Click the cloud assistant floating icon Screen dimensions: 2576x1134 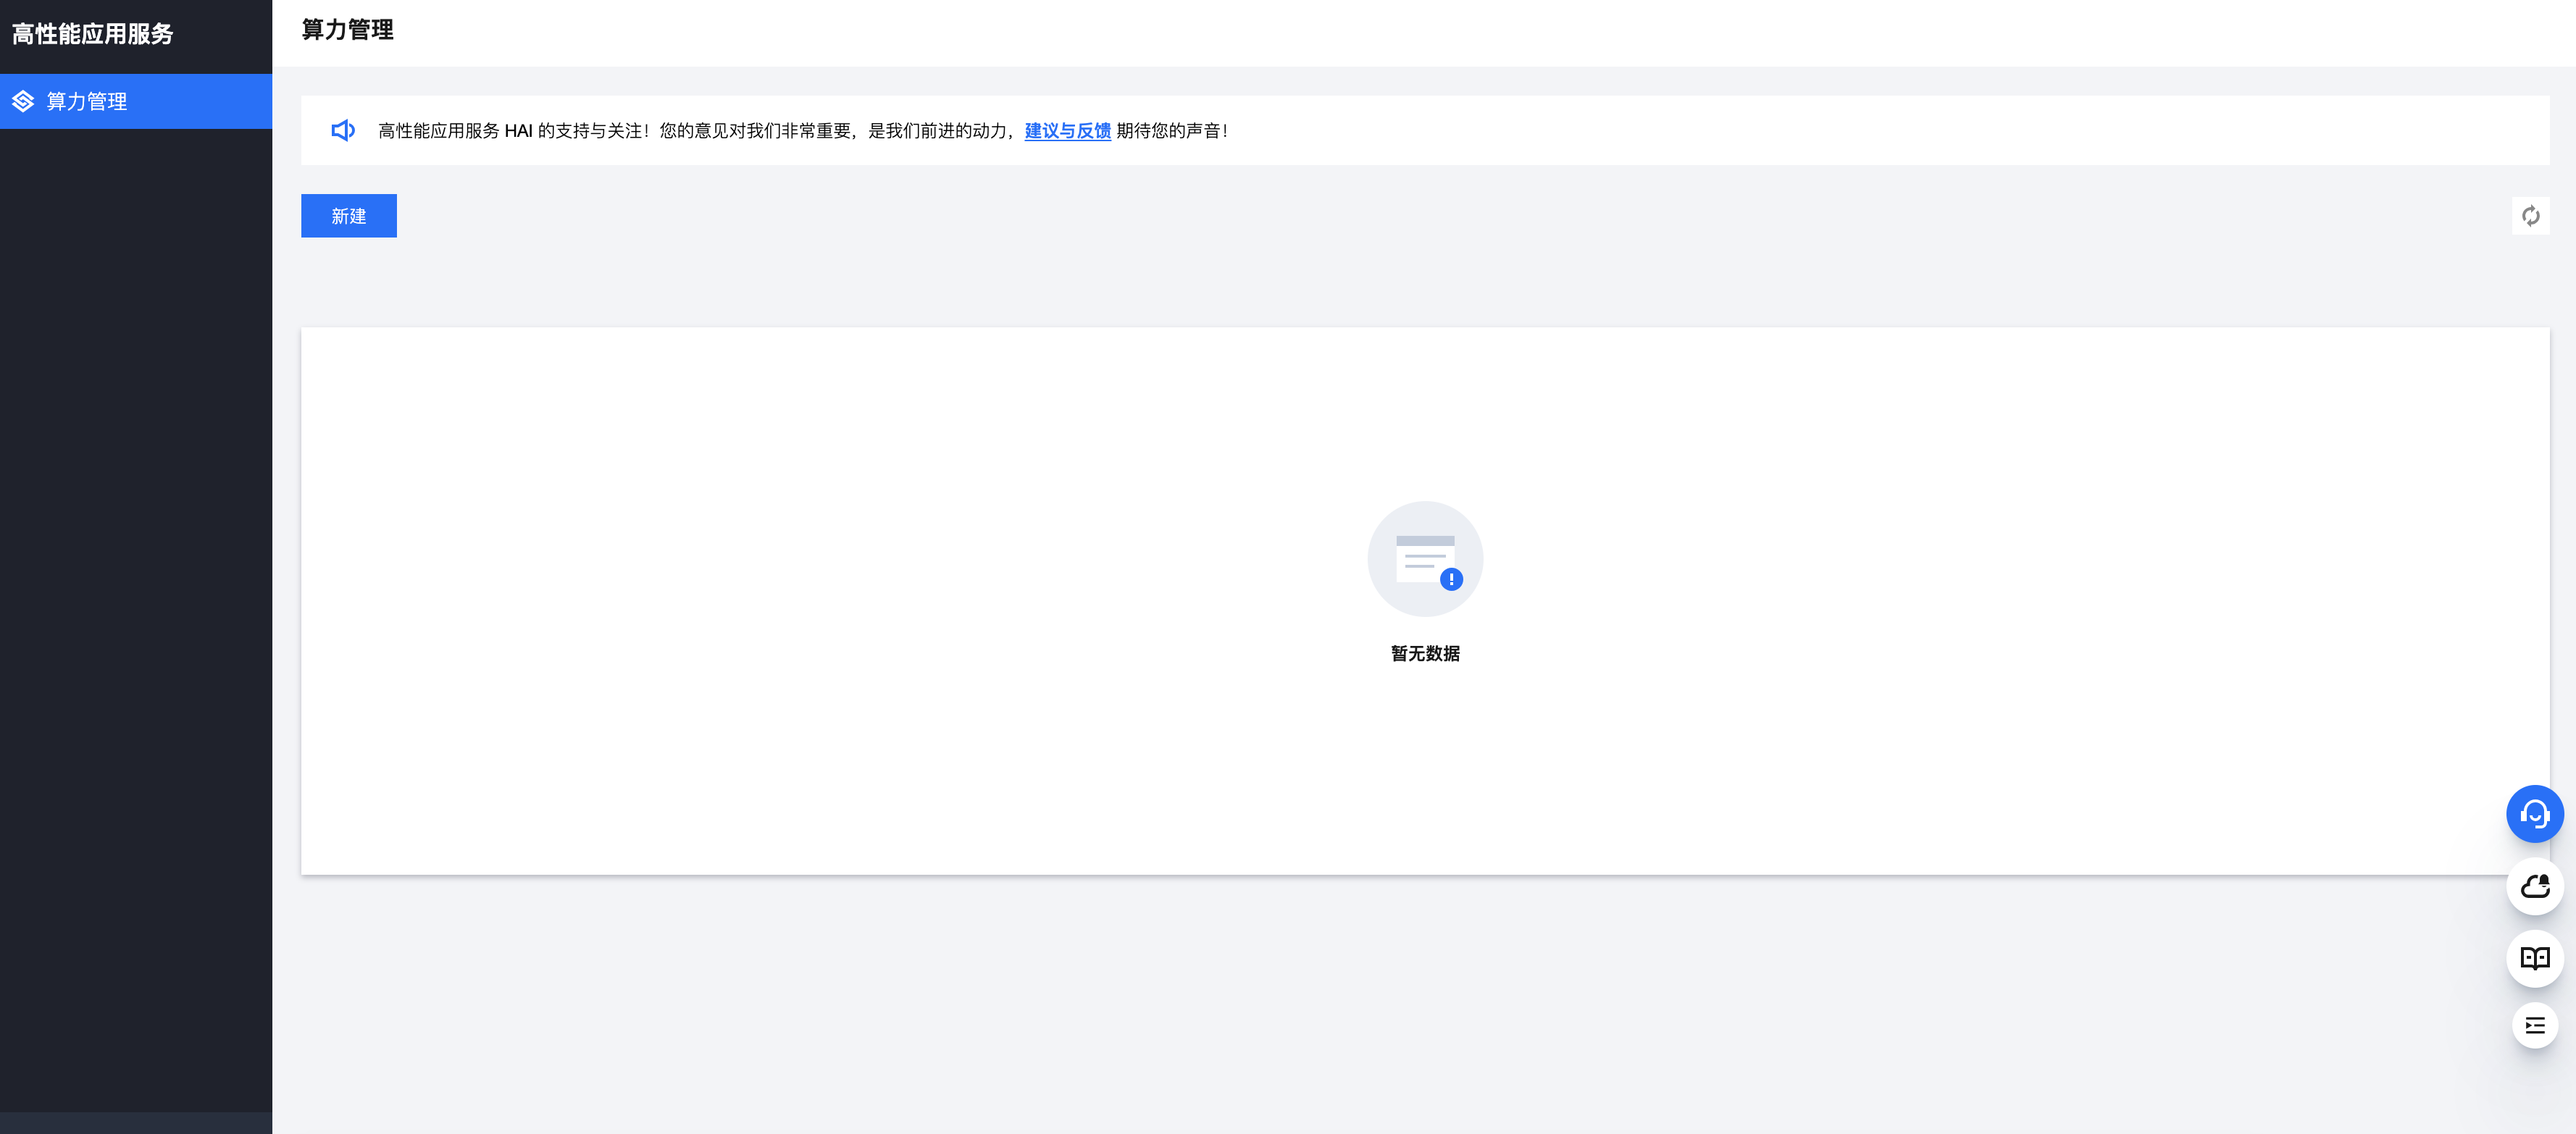[x=2534, y=886]
